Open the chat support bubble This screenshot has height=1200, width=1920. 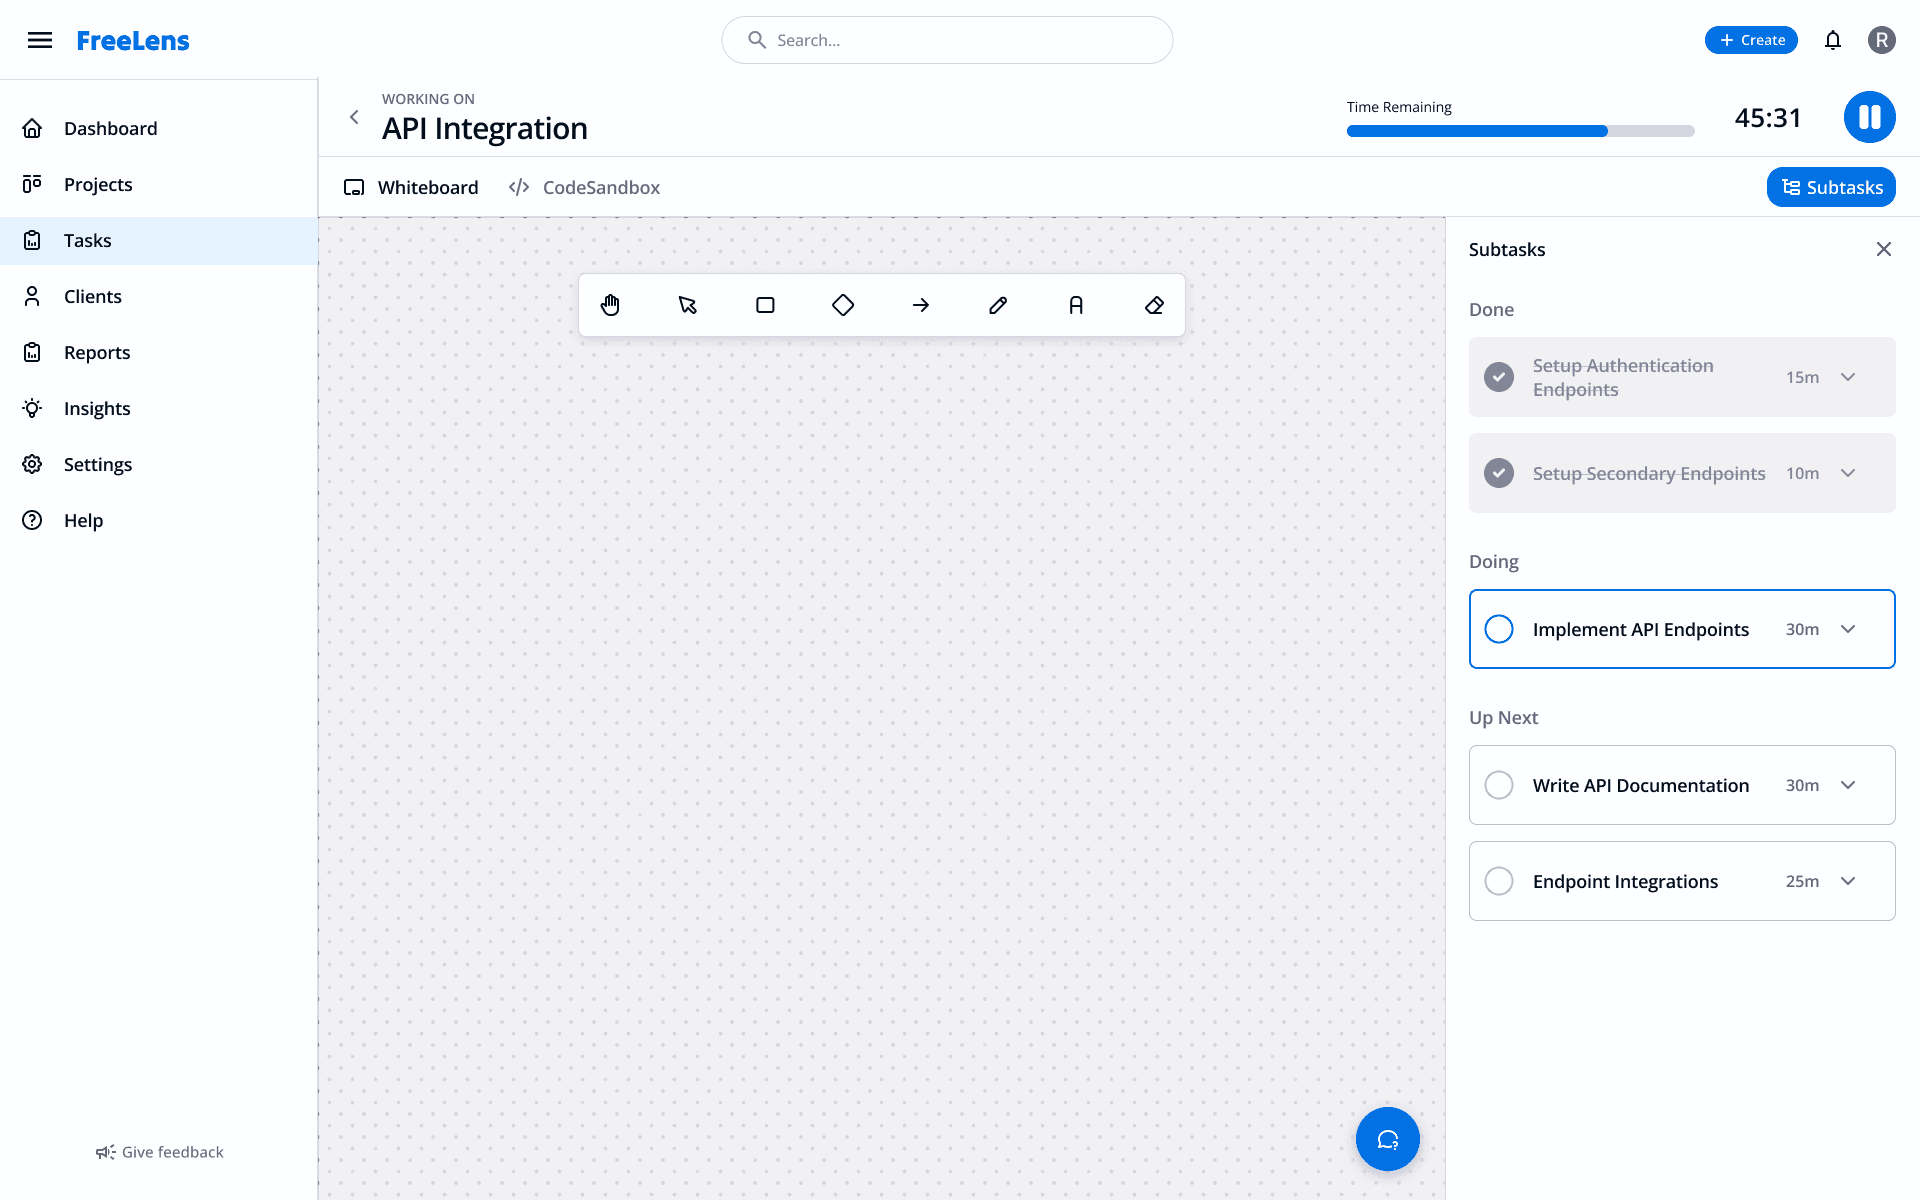coord(1387,1139)
